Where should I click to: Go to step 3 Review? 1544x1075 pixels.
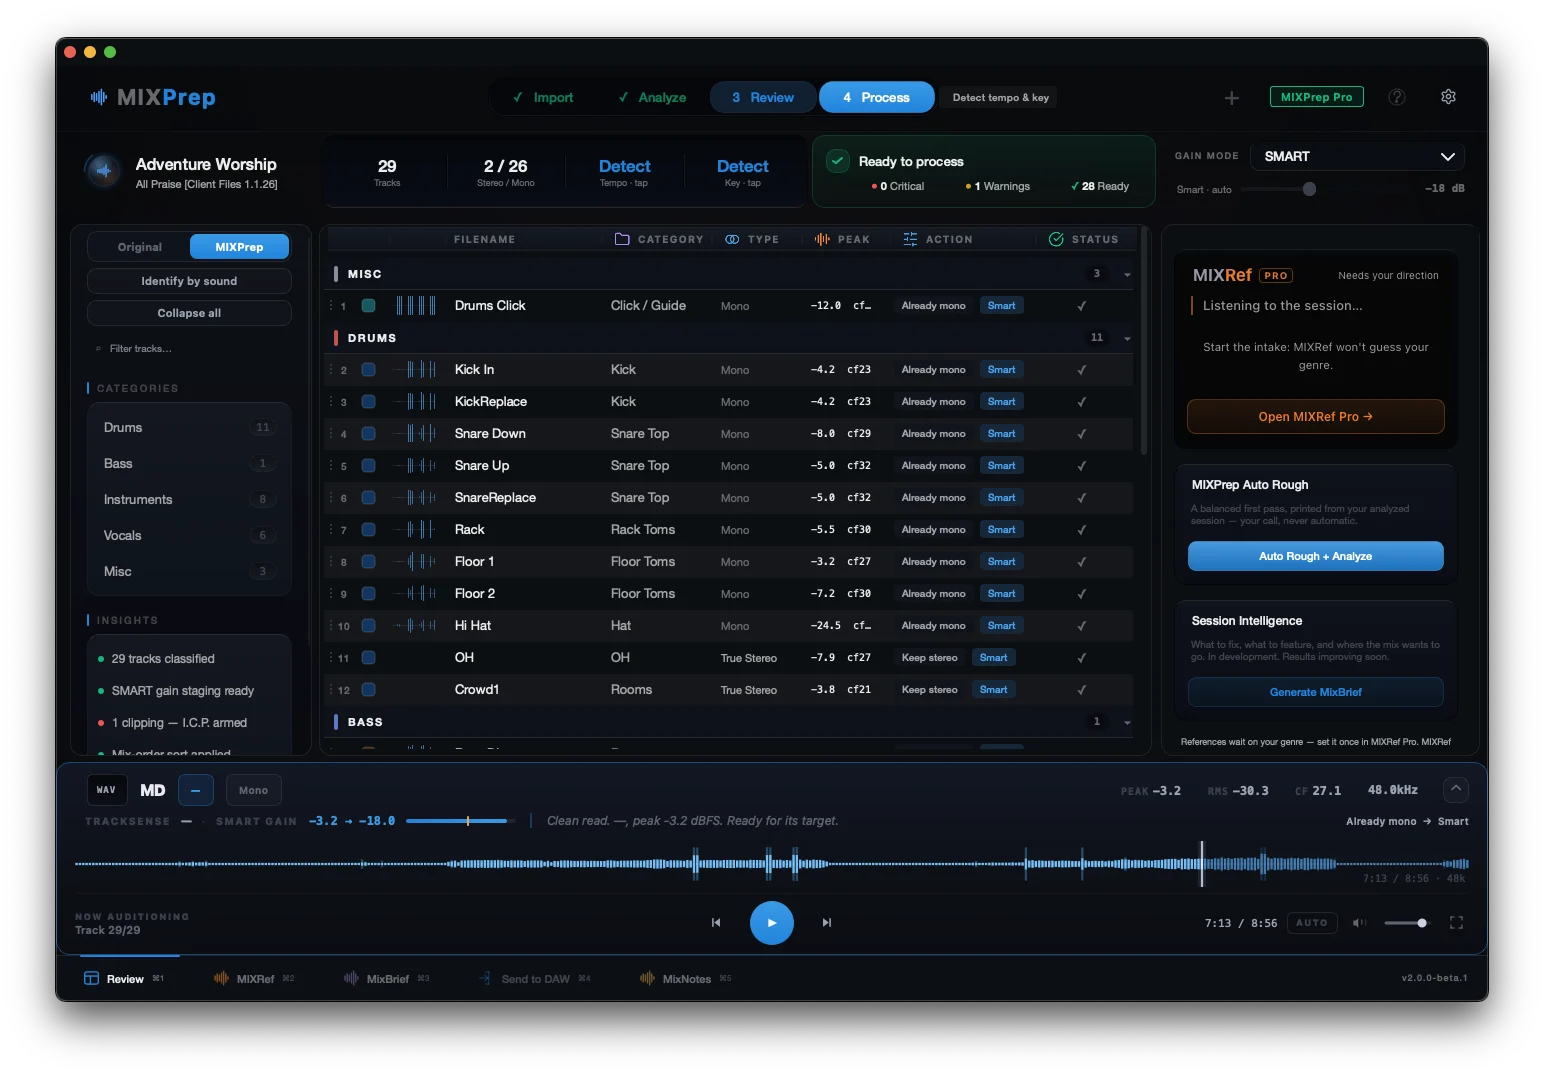(763, 98)
